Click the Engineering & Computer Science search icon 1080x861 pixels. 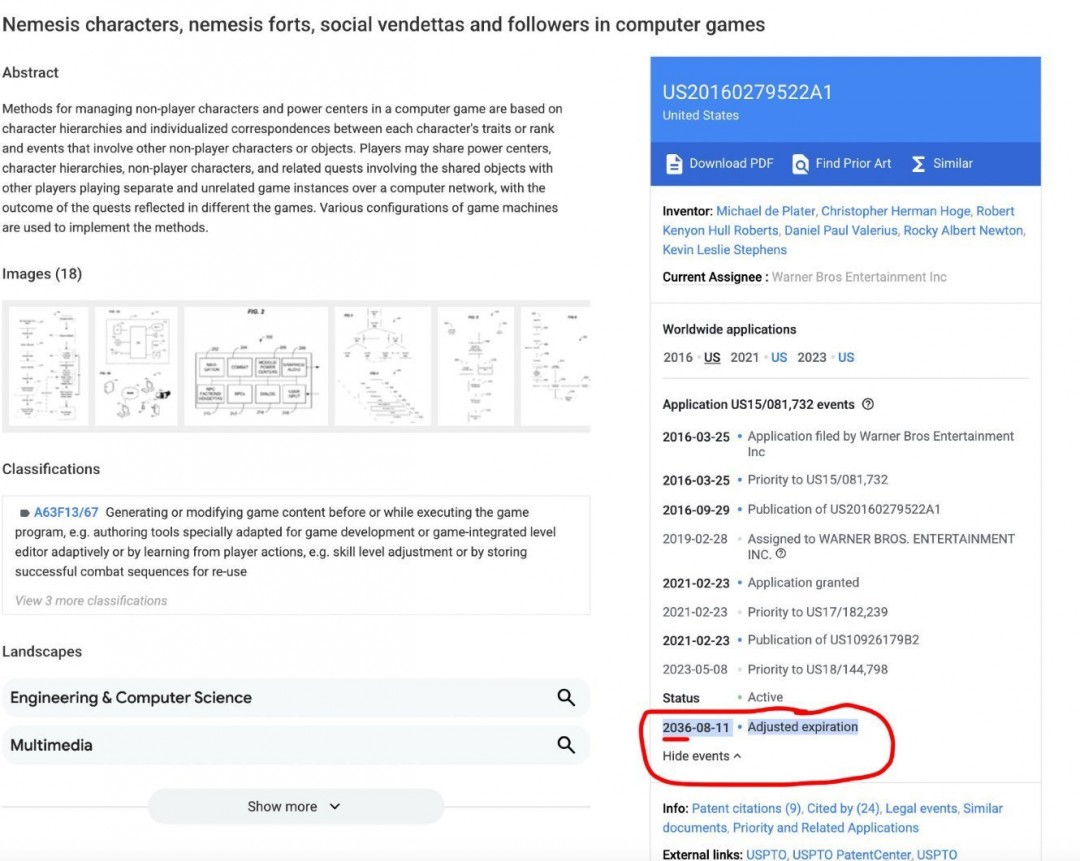tap(566, 698)
